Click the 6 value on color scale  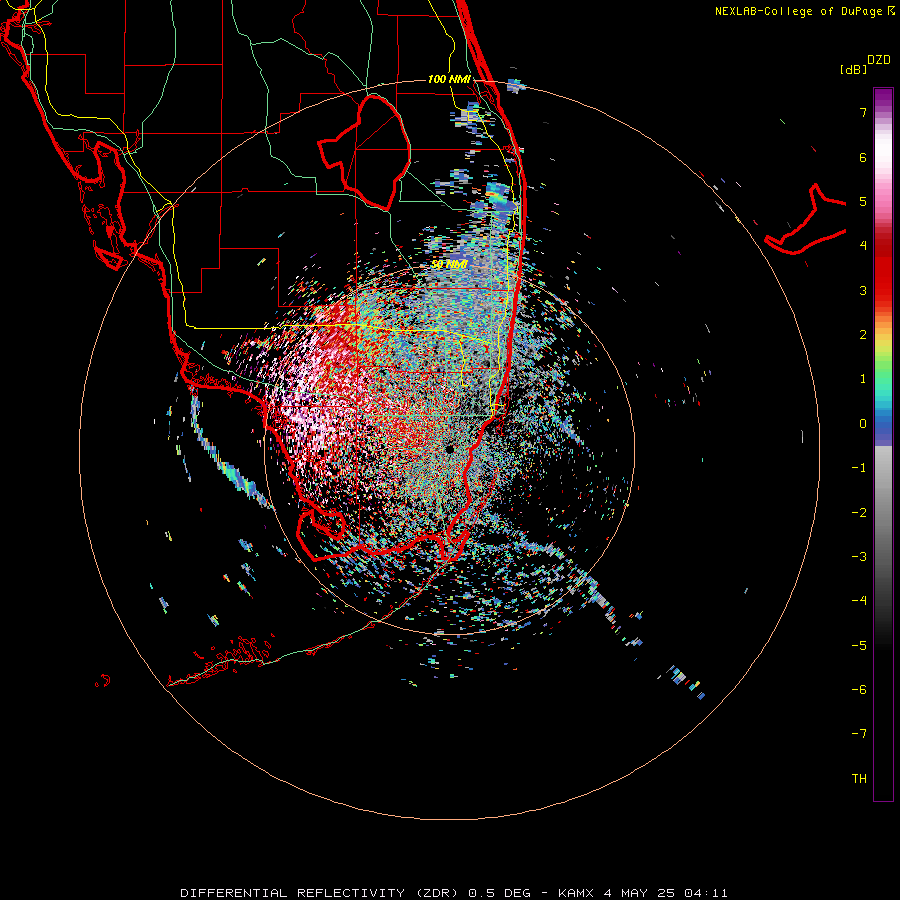(863, 157)
